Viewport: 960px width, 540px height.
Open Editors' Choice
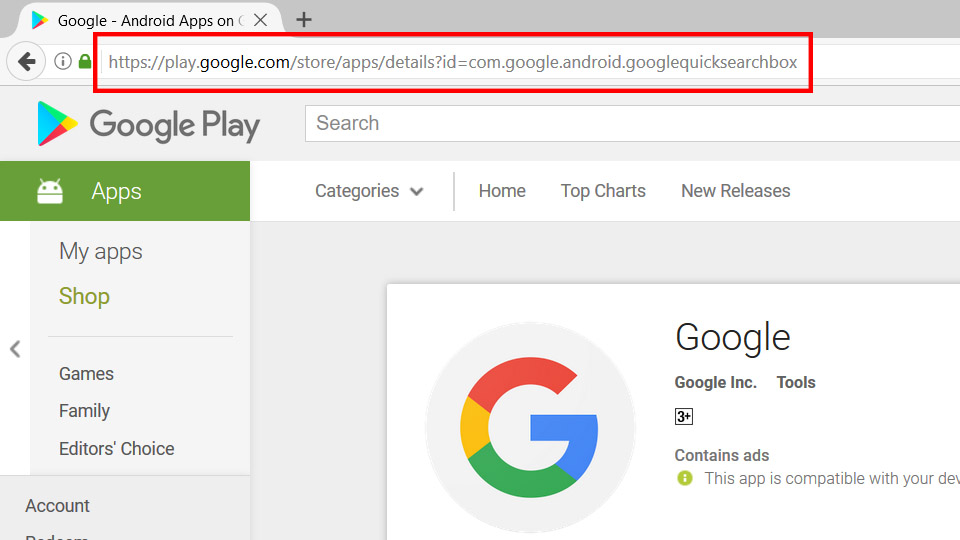pos(116,449)
